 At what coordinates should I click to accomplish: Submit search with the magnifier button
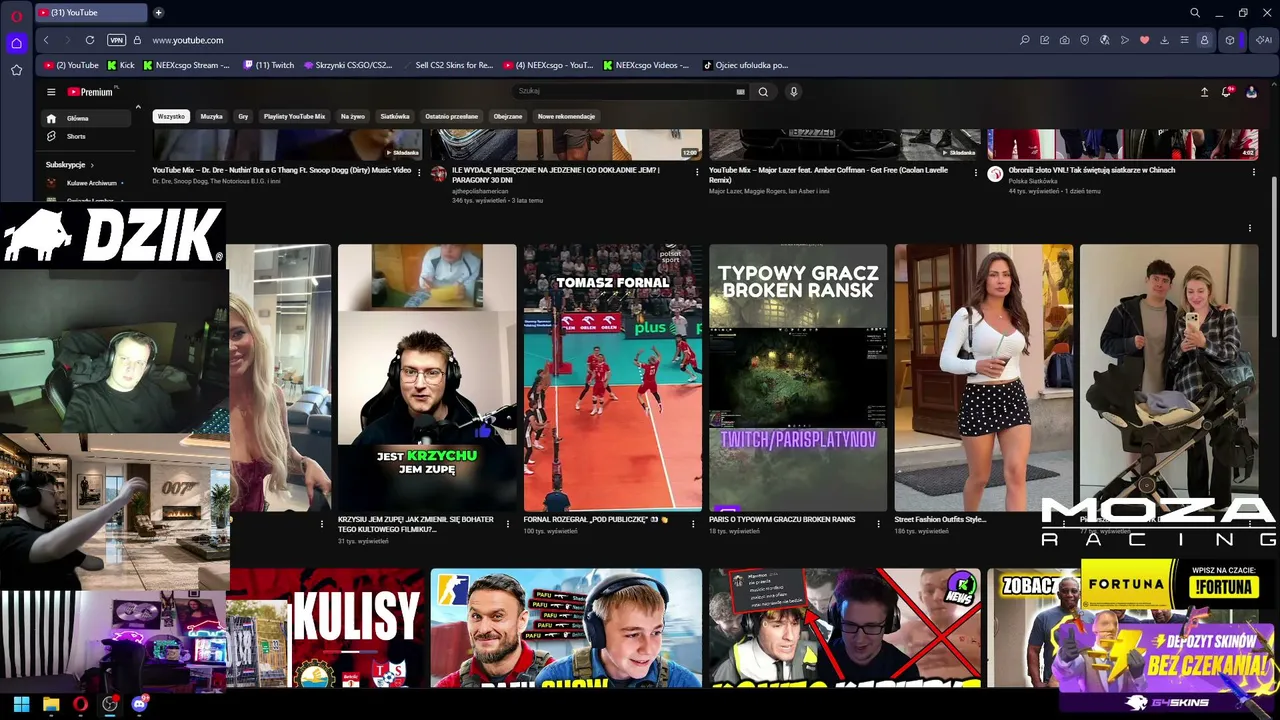pos(763,92)
